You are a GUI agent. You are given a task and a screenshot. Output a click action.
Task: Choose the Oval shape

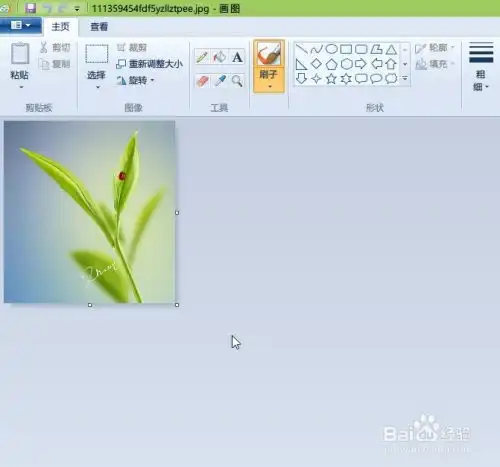pos(331,49)
